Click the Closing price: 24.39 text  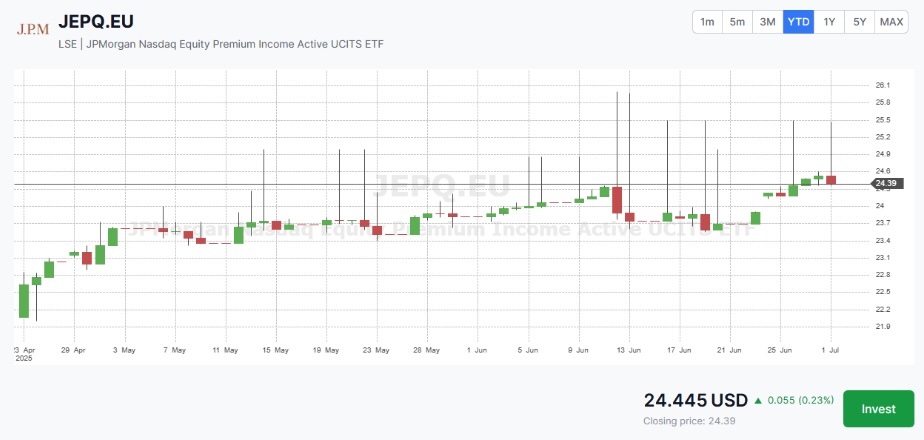point(689,421)
